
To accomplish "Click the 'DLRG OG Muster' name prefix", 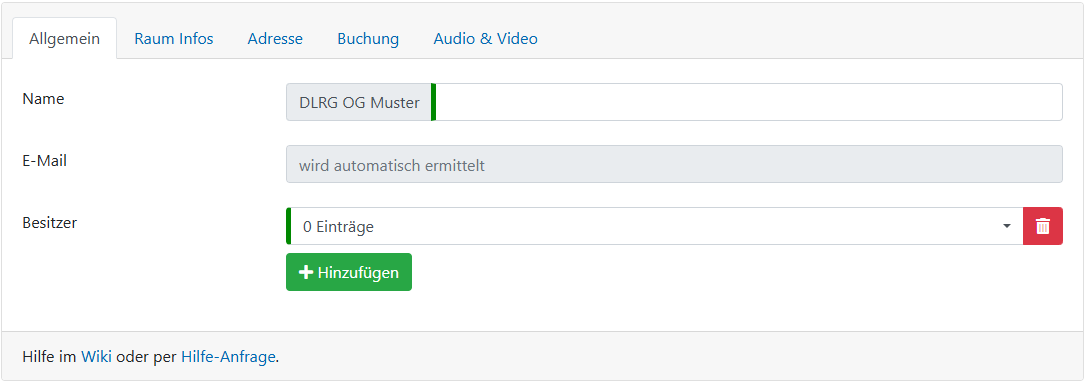I will [x=359, y=102].
